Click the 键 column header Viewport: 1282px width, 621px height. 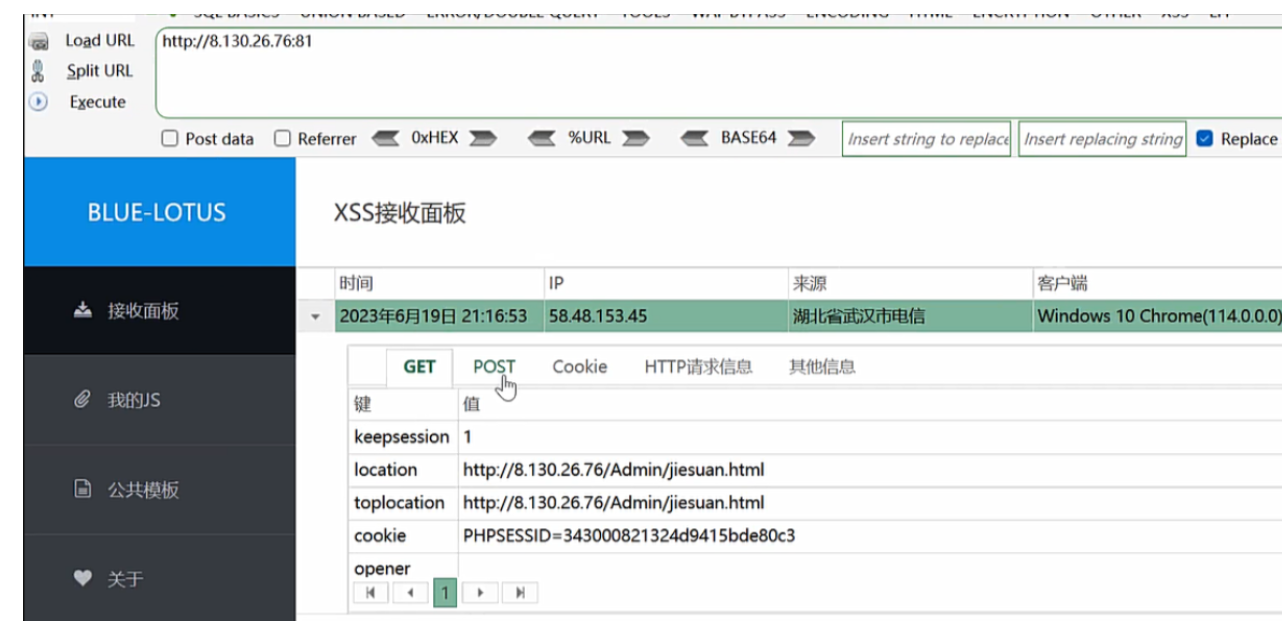click(x=403, y=404)
